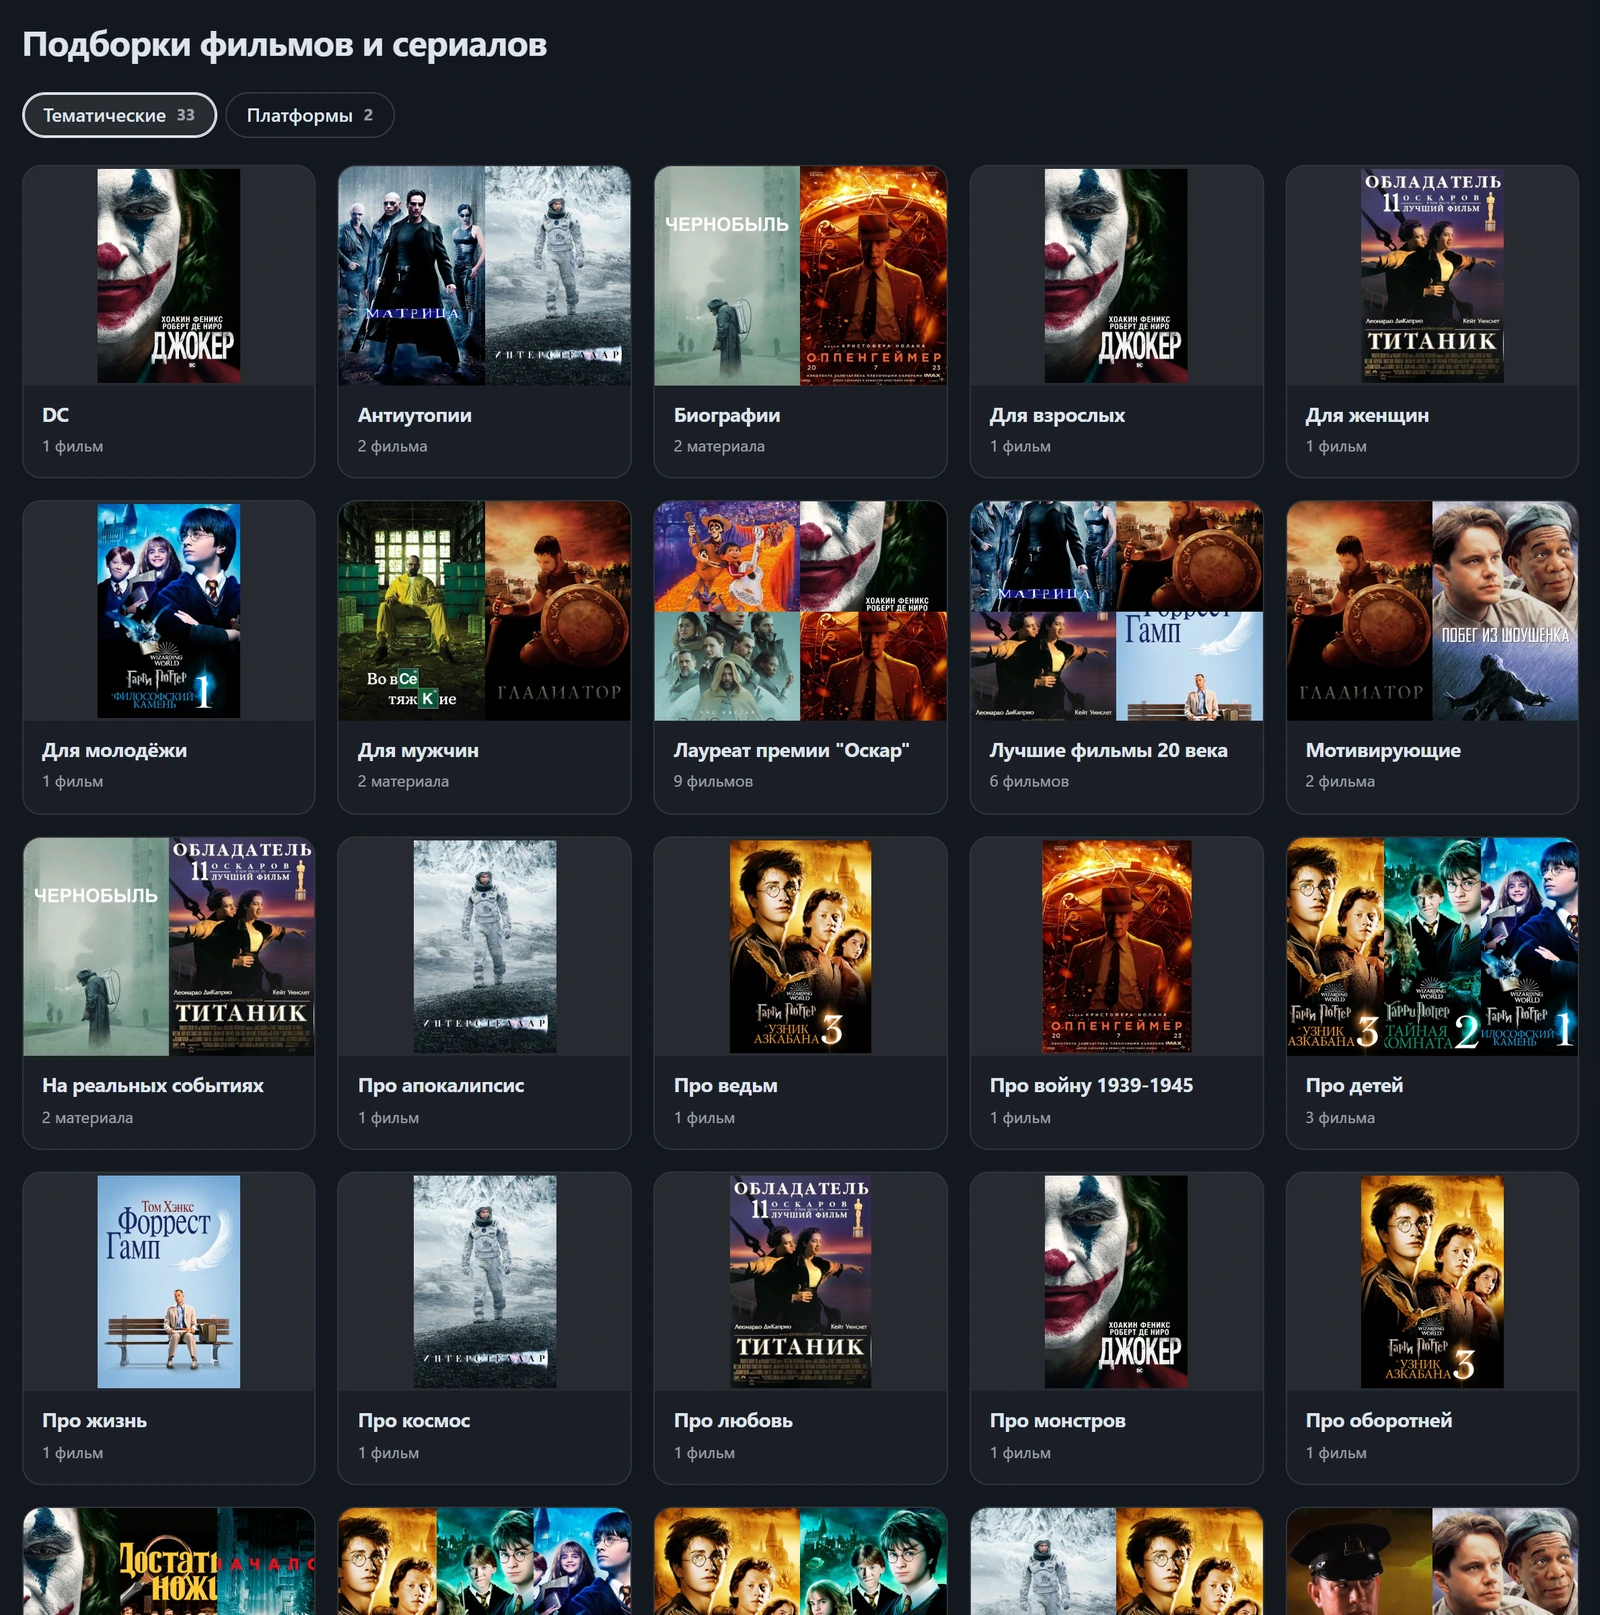Open Лучшие фильмы 20 века thumbnail
This screenshot has height=1615, width=1600.
pyautogui.click(x=1116, y=611)
